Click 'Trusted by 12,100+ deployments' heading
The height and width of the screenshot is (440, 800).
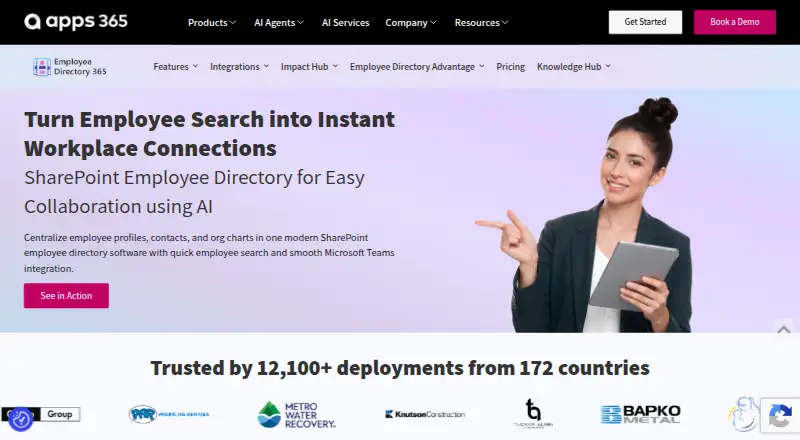pos(400,368)
